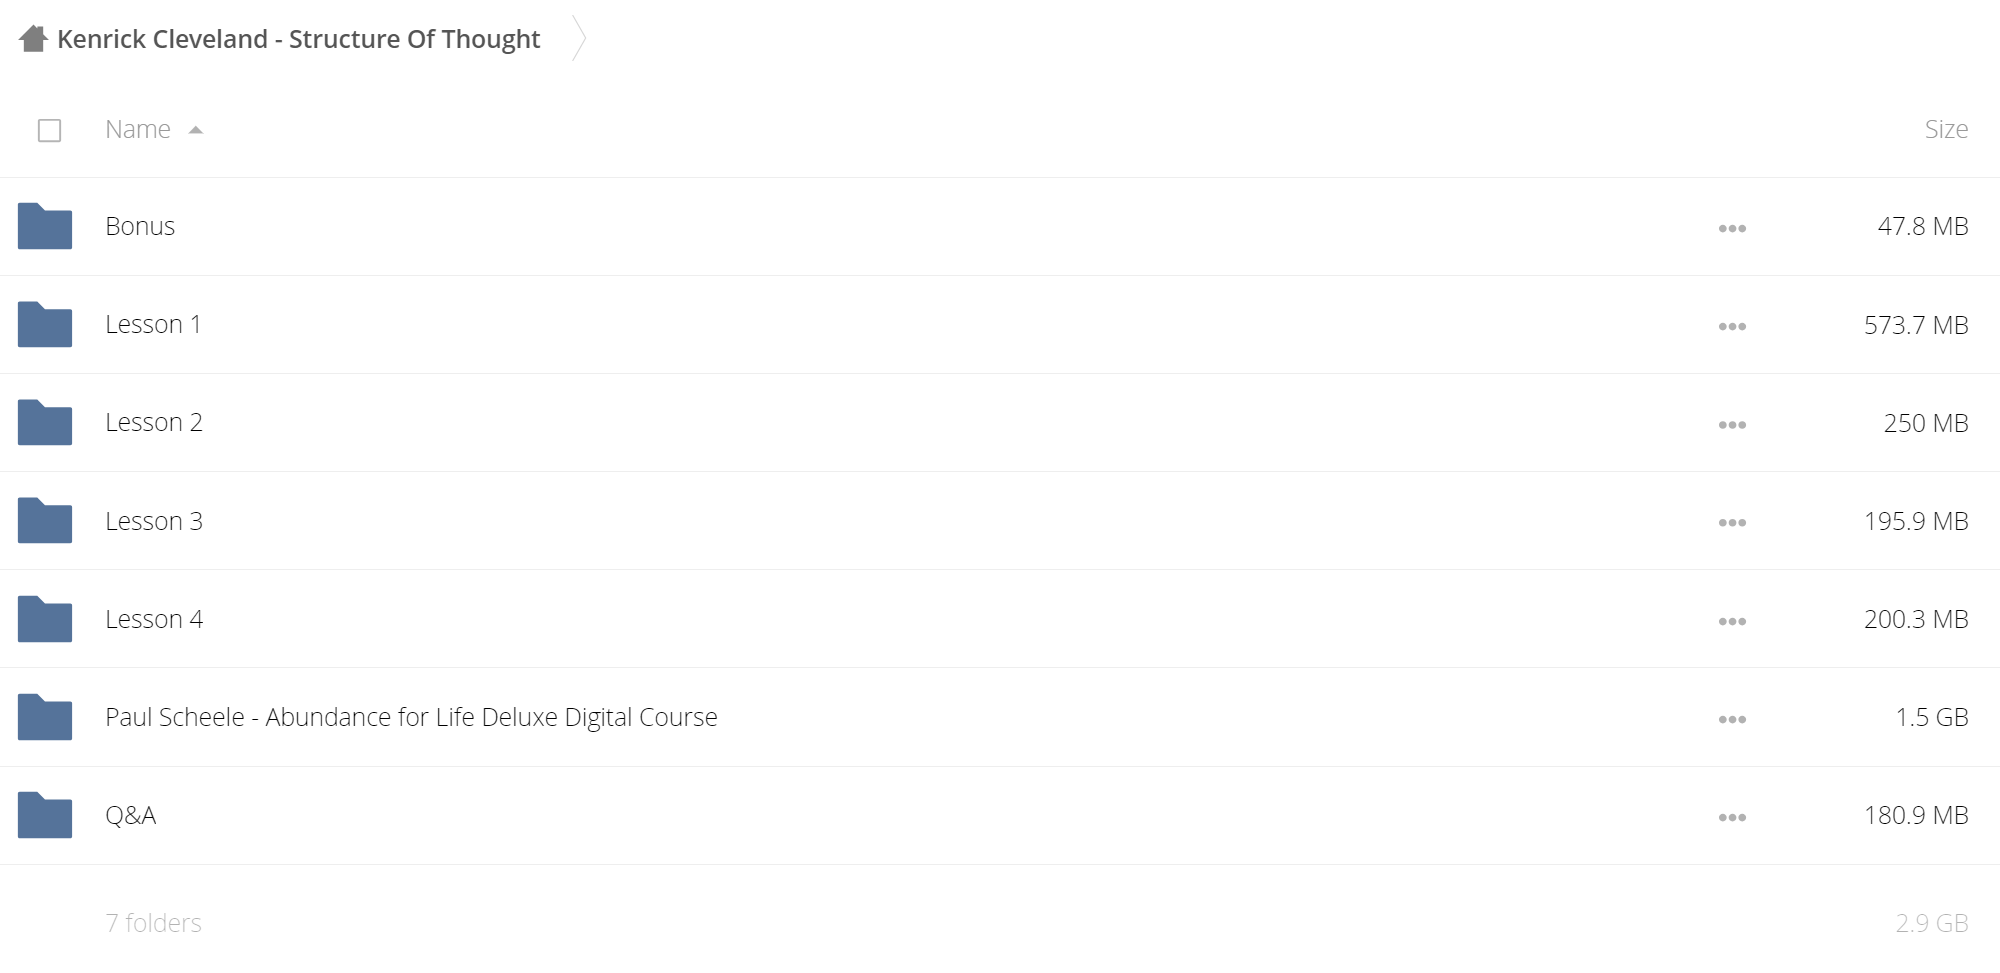Click the breadcrumb chevron separator

tap(578, 39)
